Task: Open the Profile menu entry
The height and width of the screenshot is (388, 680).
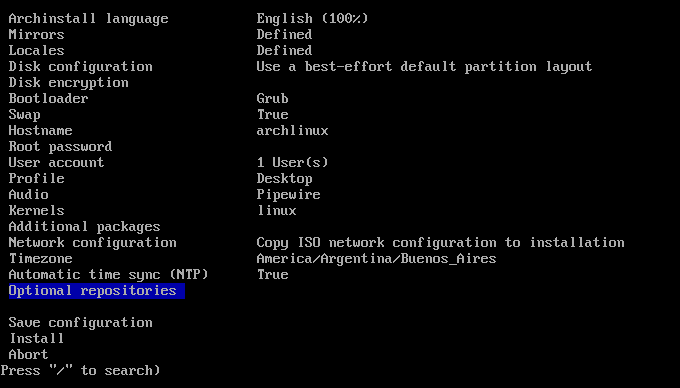Action: [36, 179]
